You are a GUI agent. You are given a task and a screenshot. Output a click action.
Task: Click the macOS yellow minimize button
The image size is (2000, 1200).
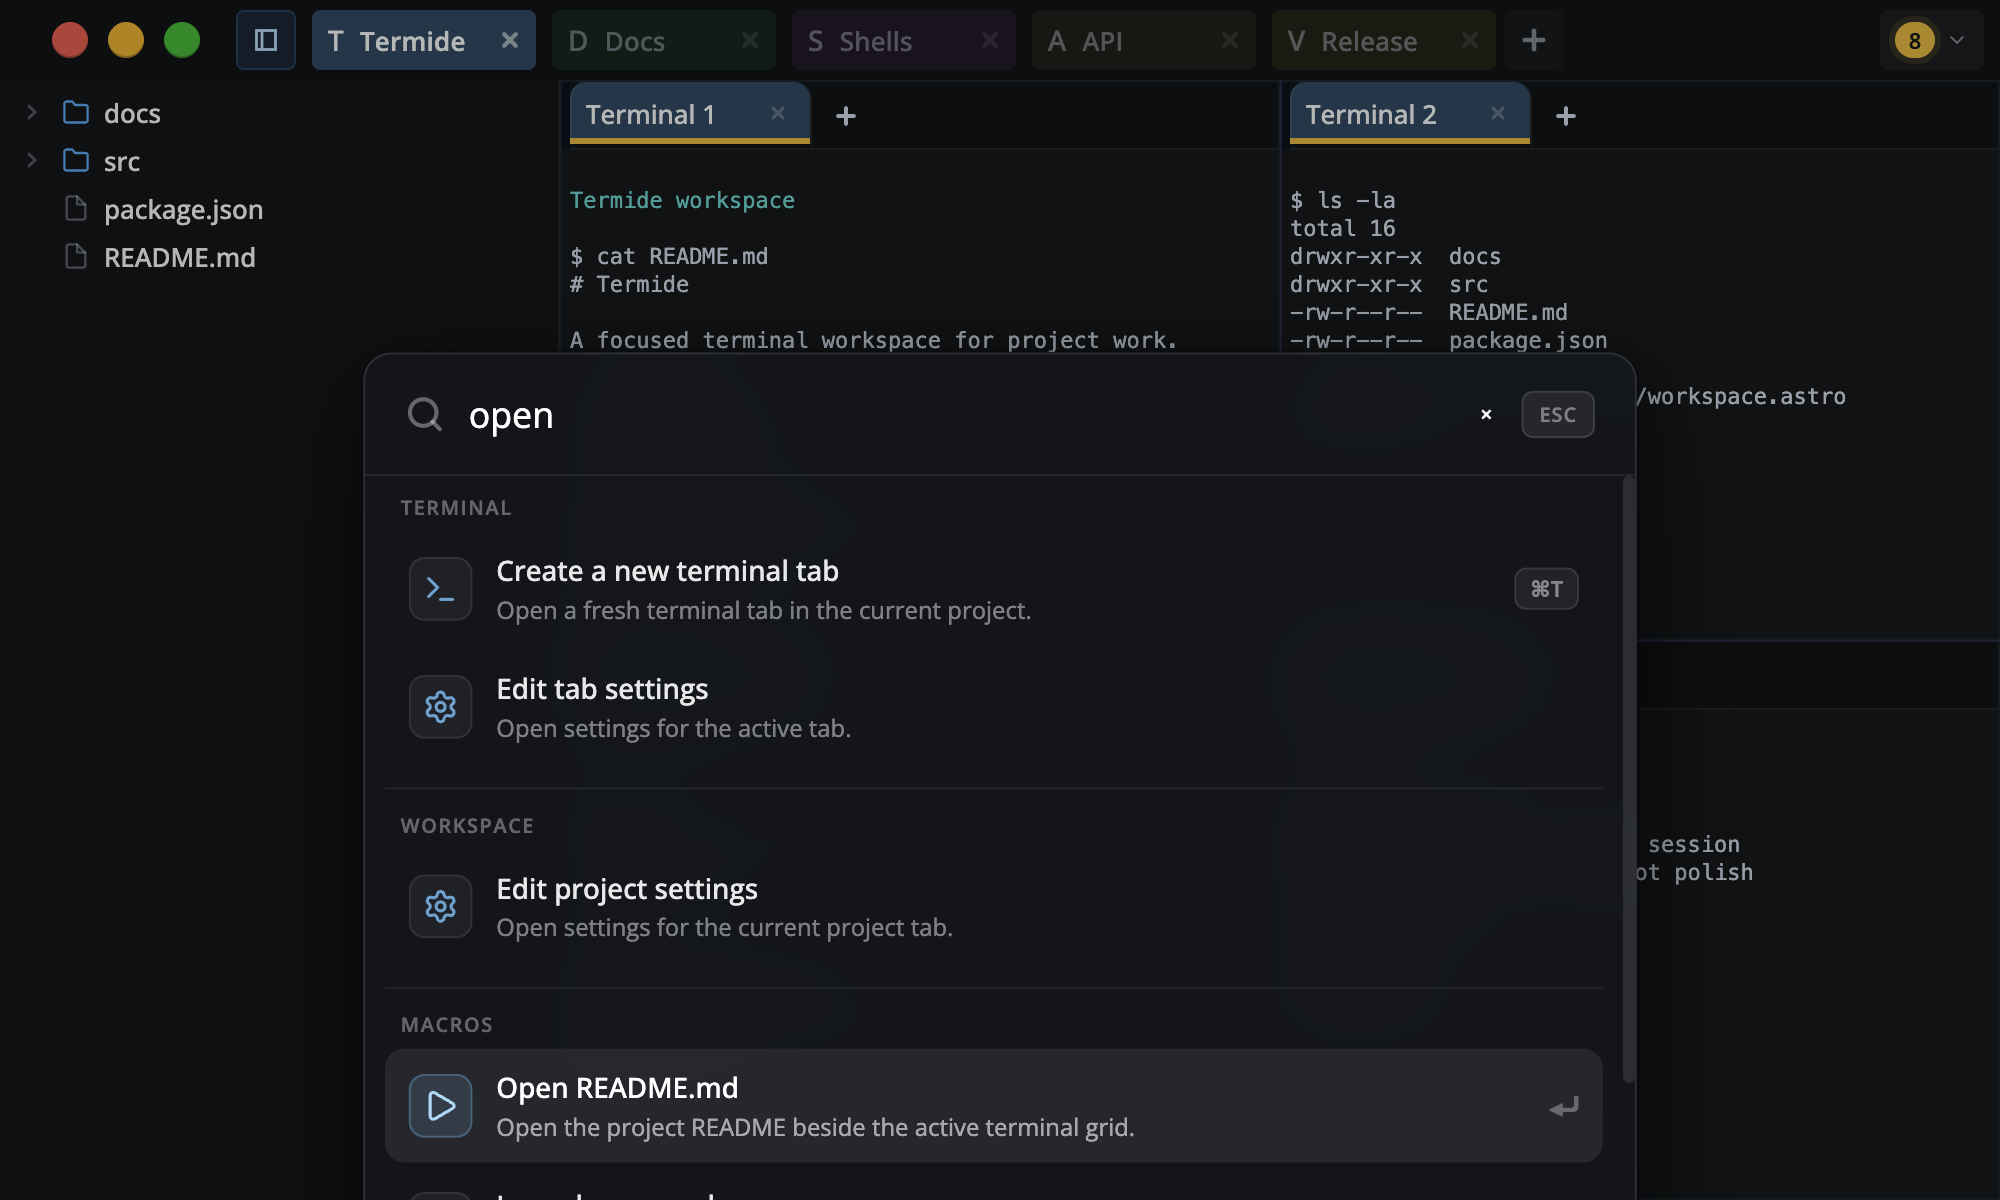pos(126,40)
